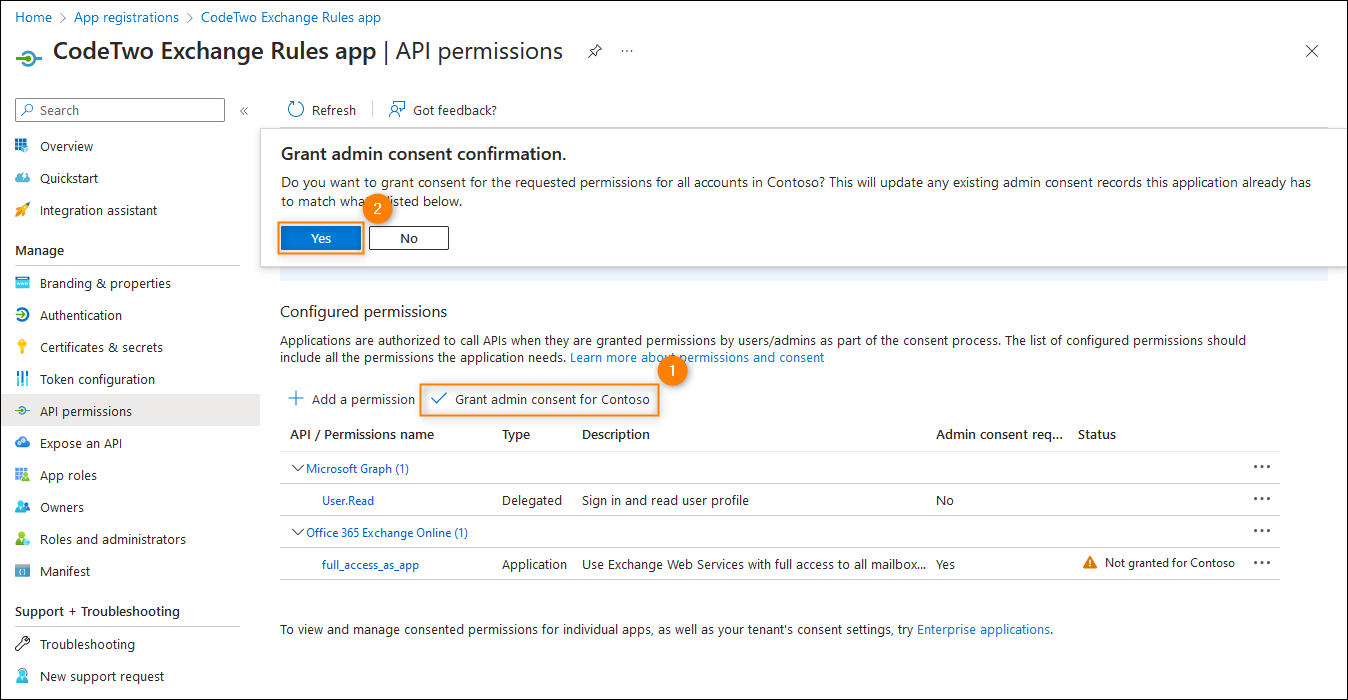Select the App roles menu item
The width and height of the screenshot is (1348, 700).
[x=68, y=475]
